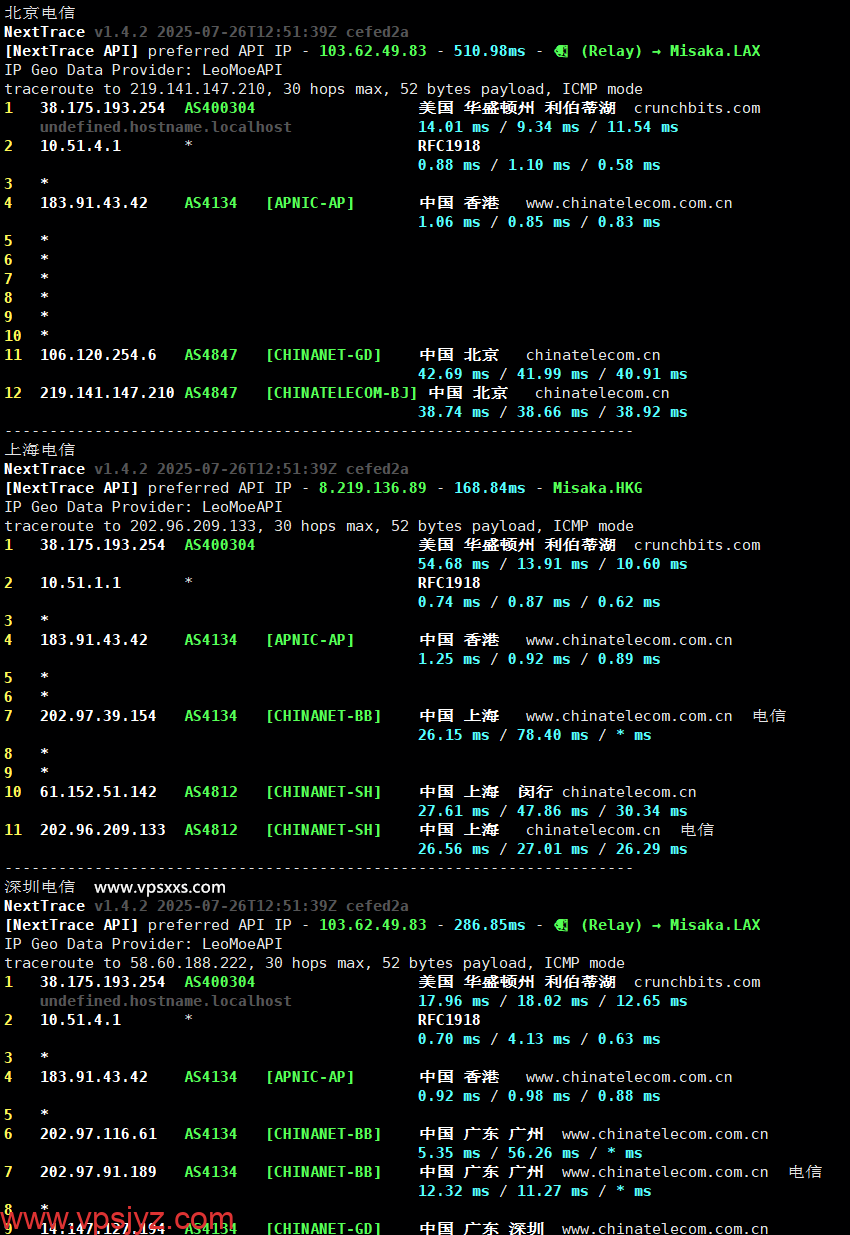Click the API IP 8.219.136.89
The width and height of the screenshot is (850, 1235).
pos(372,488)
